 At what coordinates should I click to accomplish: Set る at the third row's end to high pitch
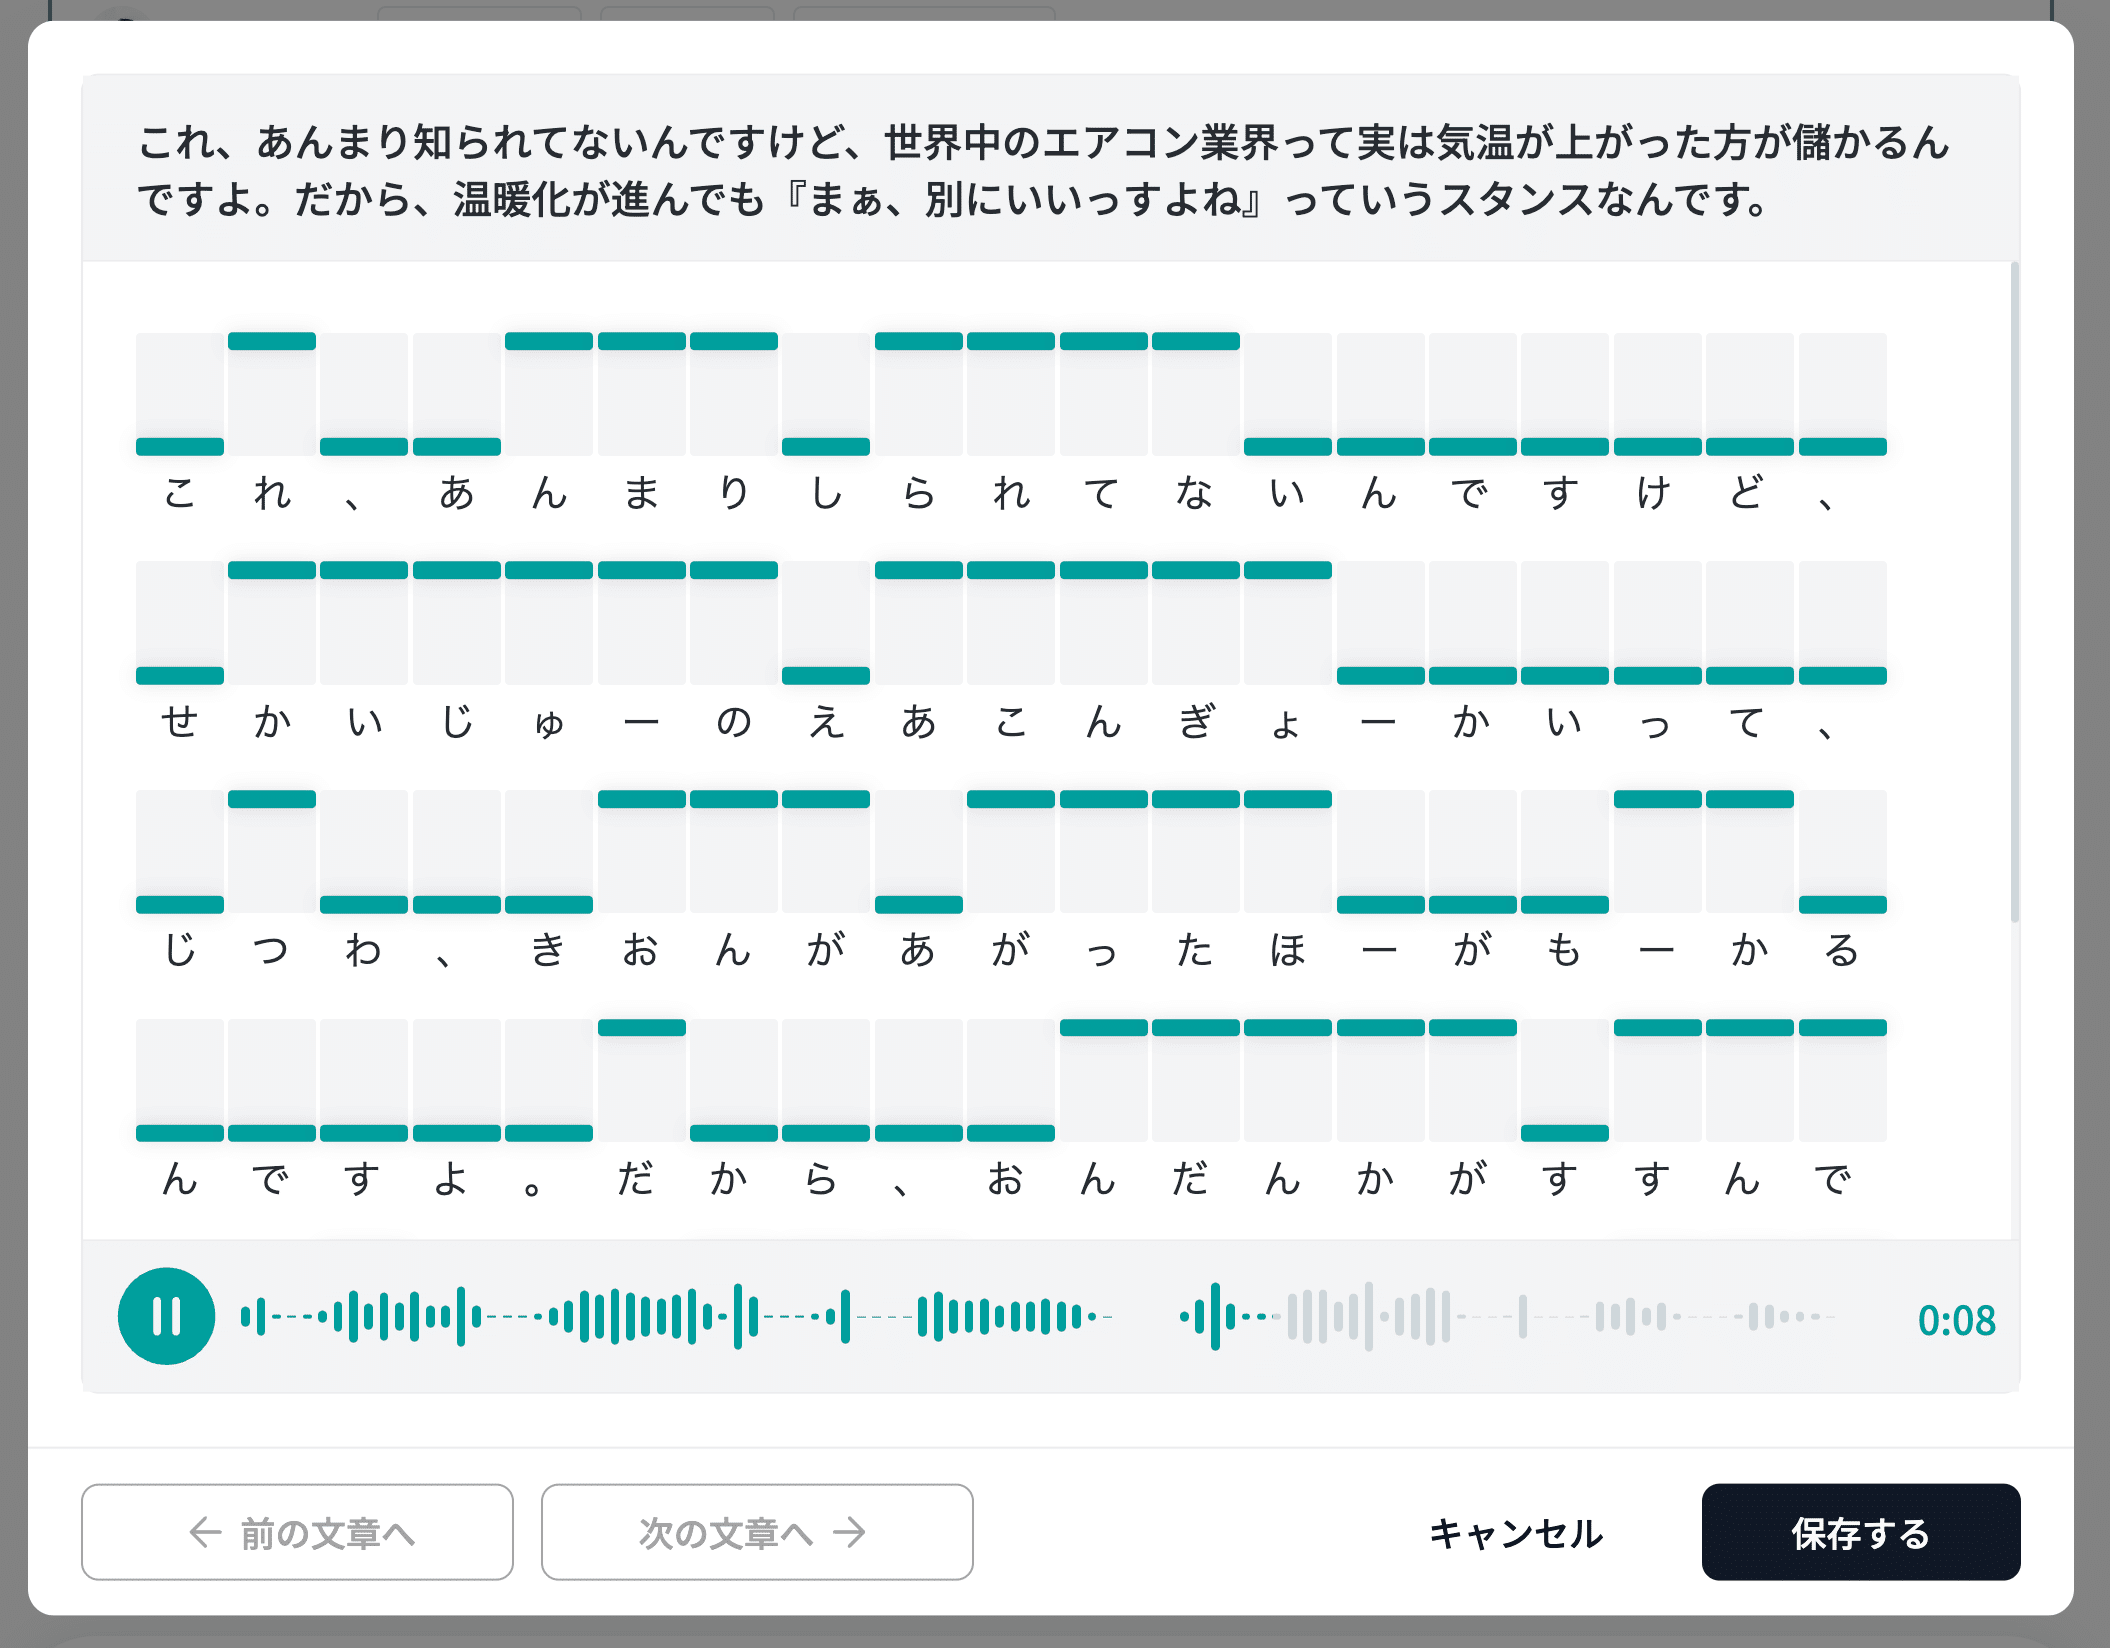(1842, 800)
